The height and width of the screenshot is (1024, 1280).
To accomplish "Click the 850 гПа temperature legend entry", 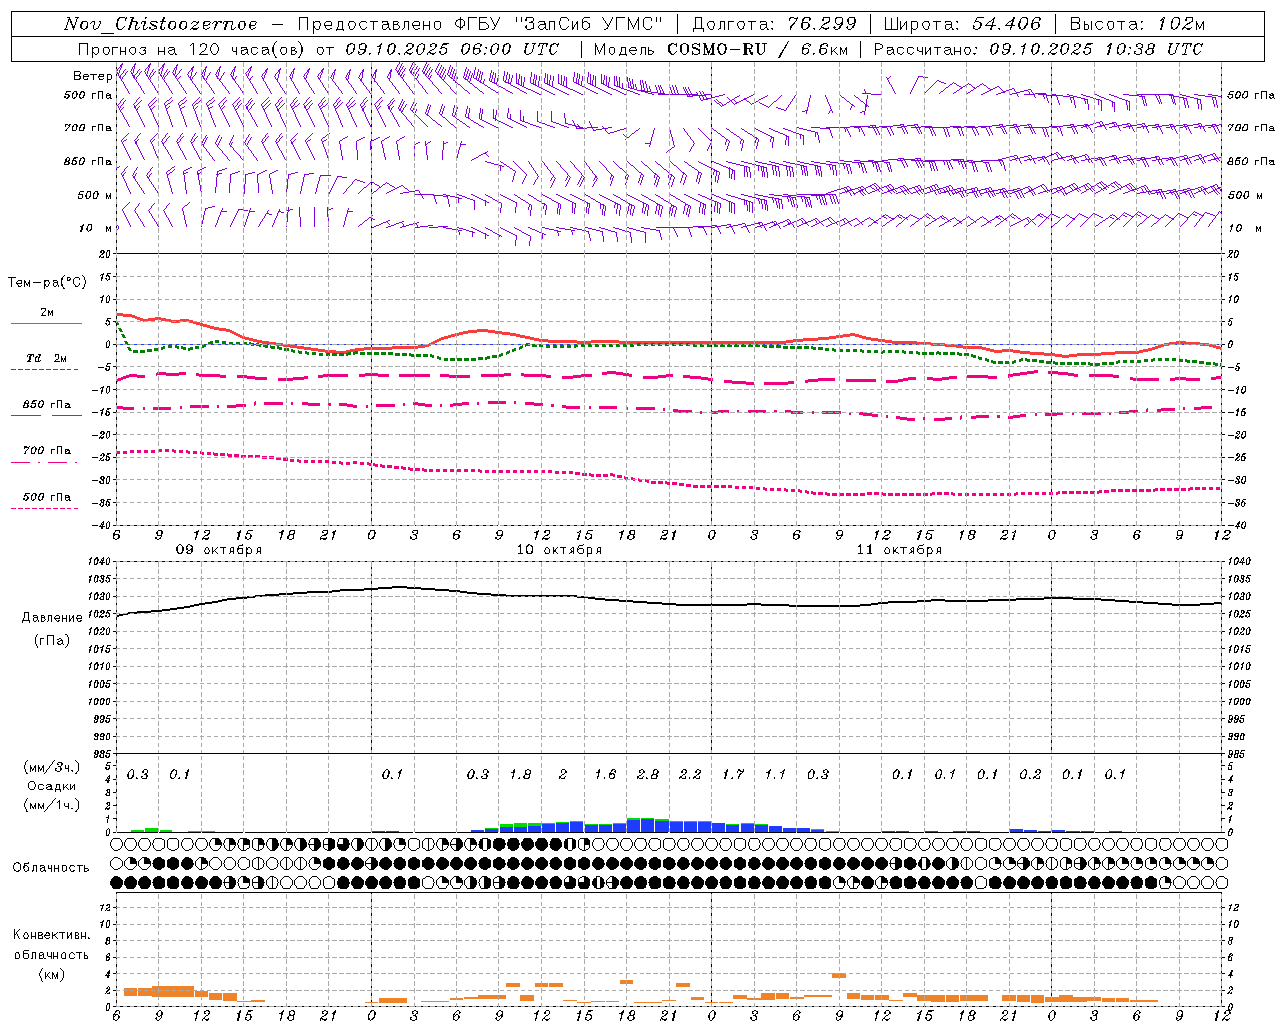I will 46,408.
